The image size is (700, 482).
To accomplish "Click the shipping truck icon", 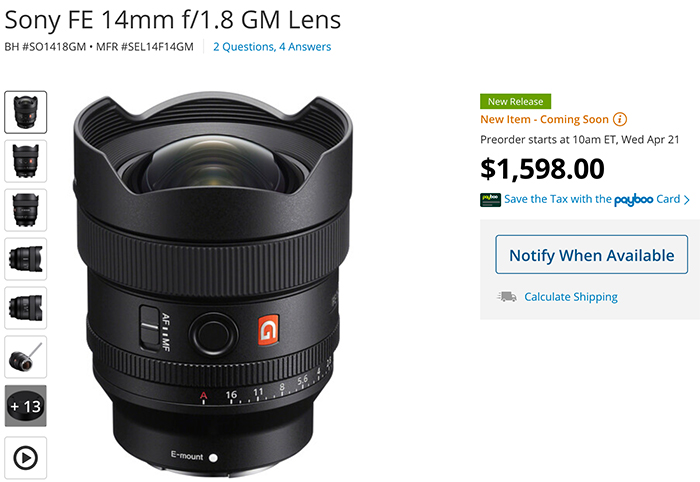I will 507,297.
